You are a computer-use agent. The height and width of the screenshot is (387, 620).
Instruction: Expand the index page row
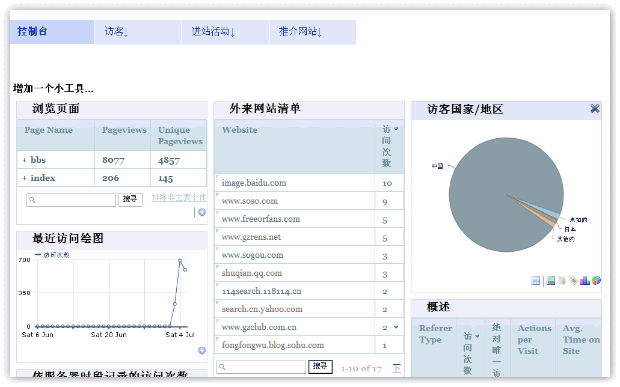(25, 178)
